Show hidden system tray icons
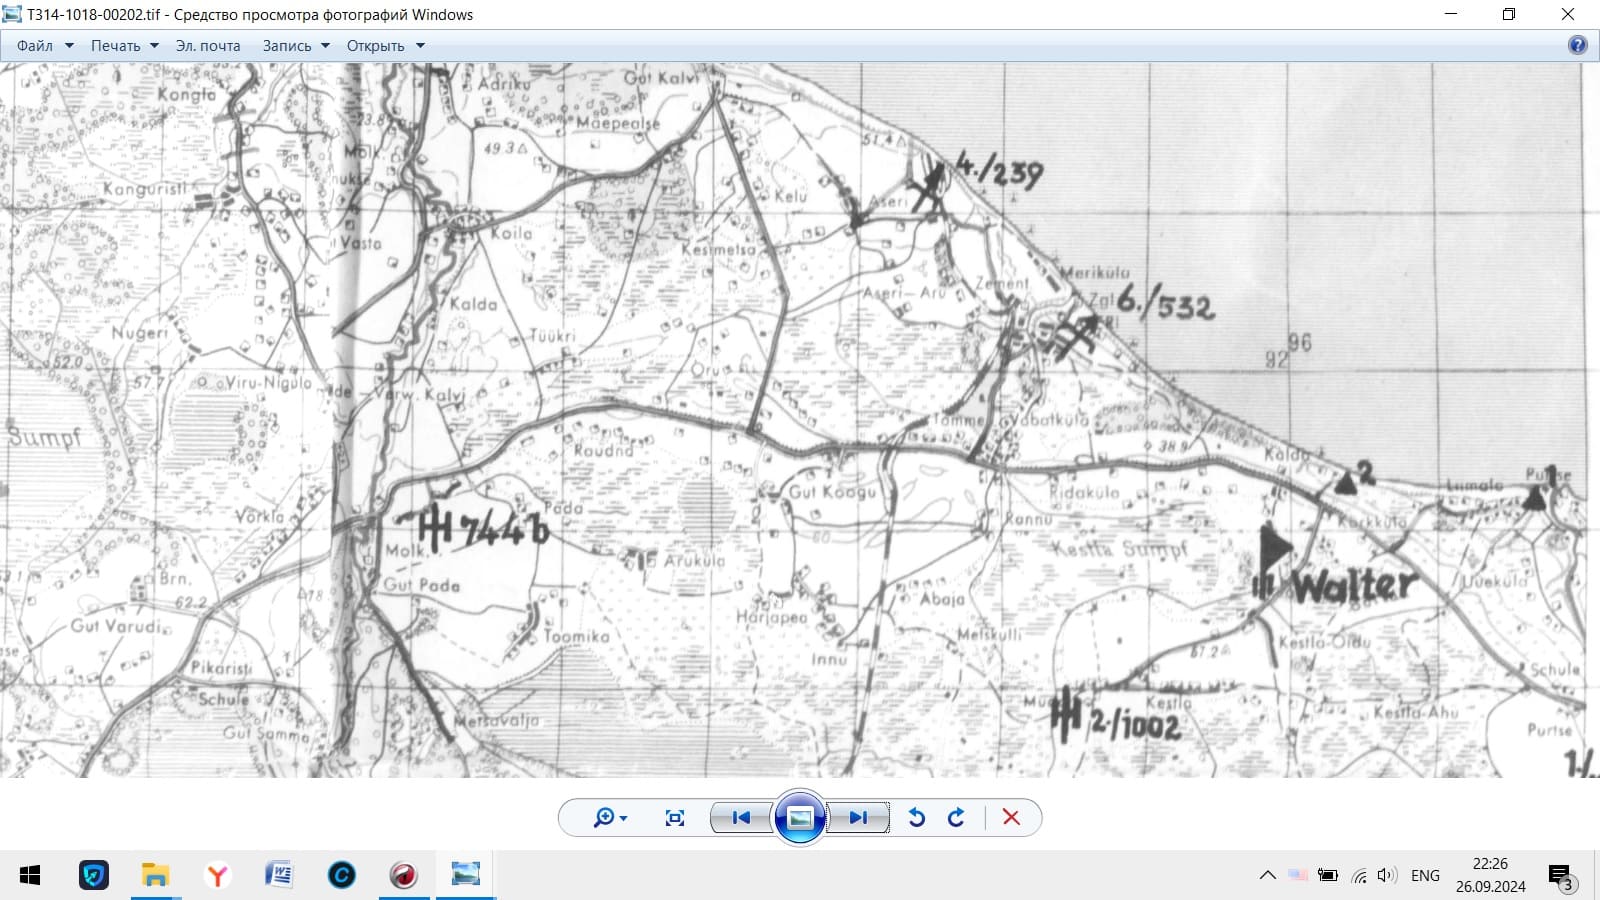The height and width of the screenshot is (900, 1600). [1267, 876]
